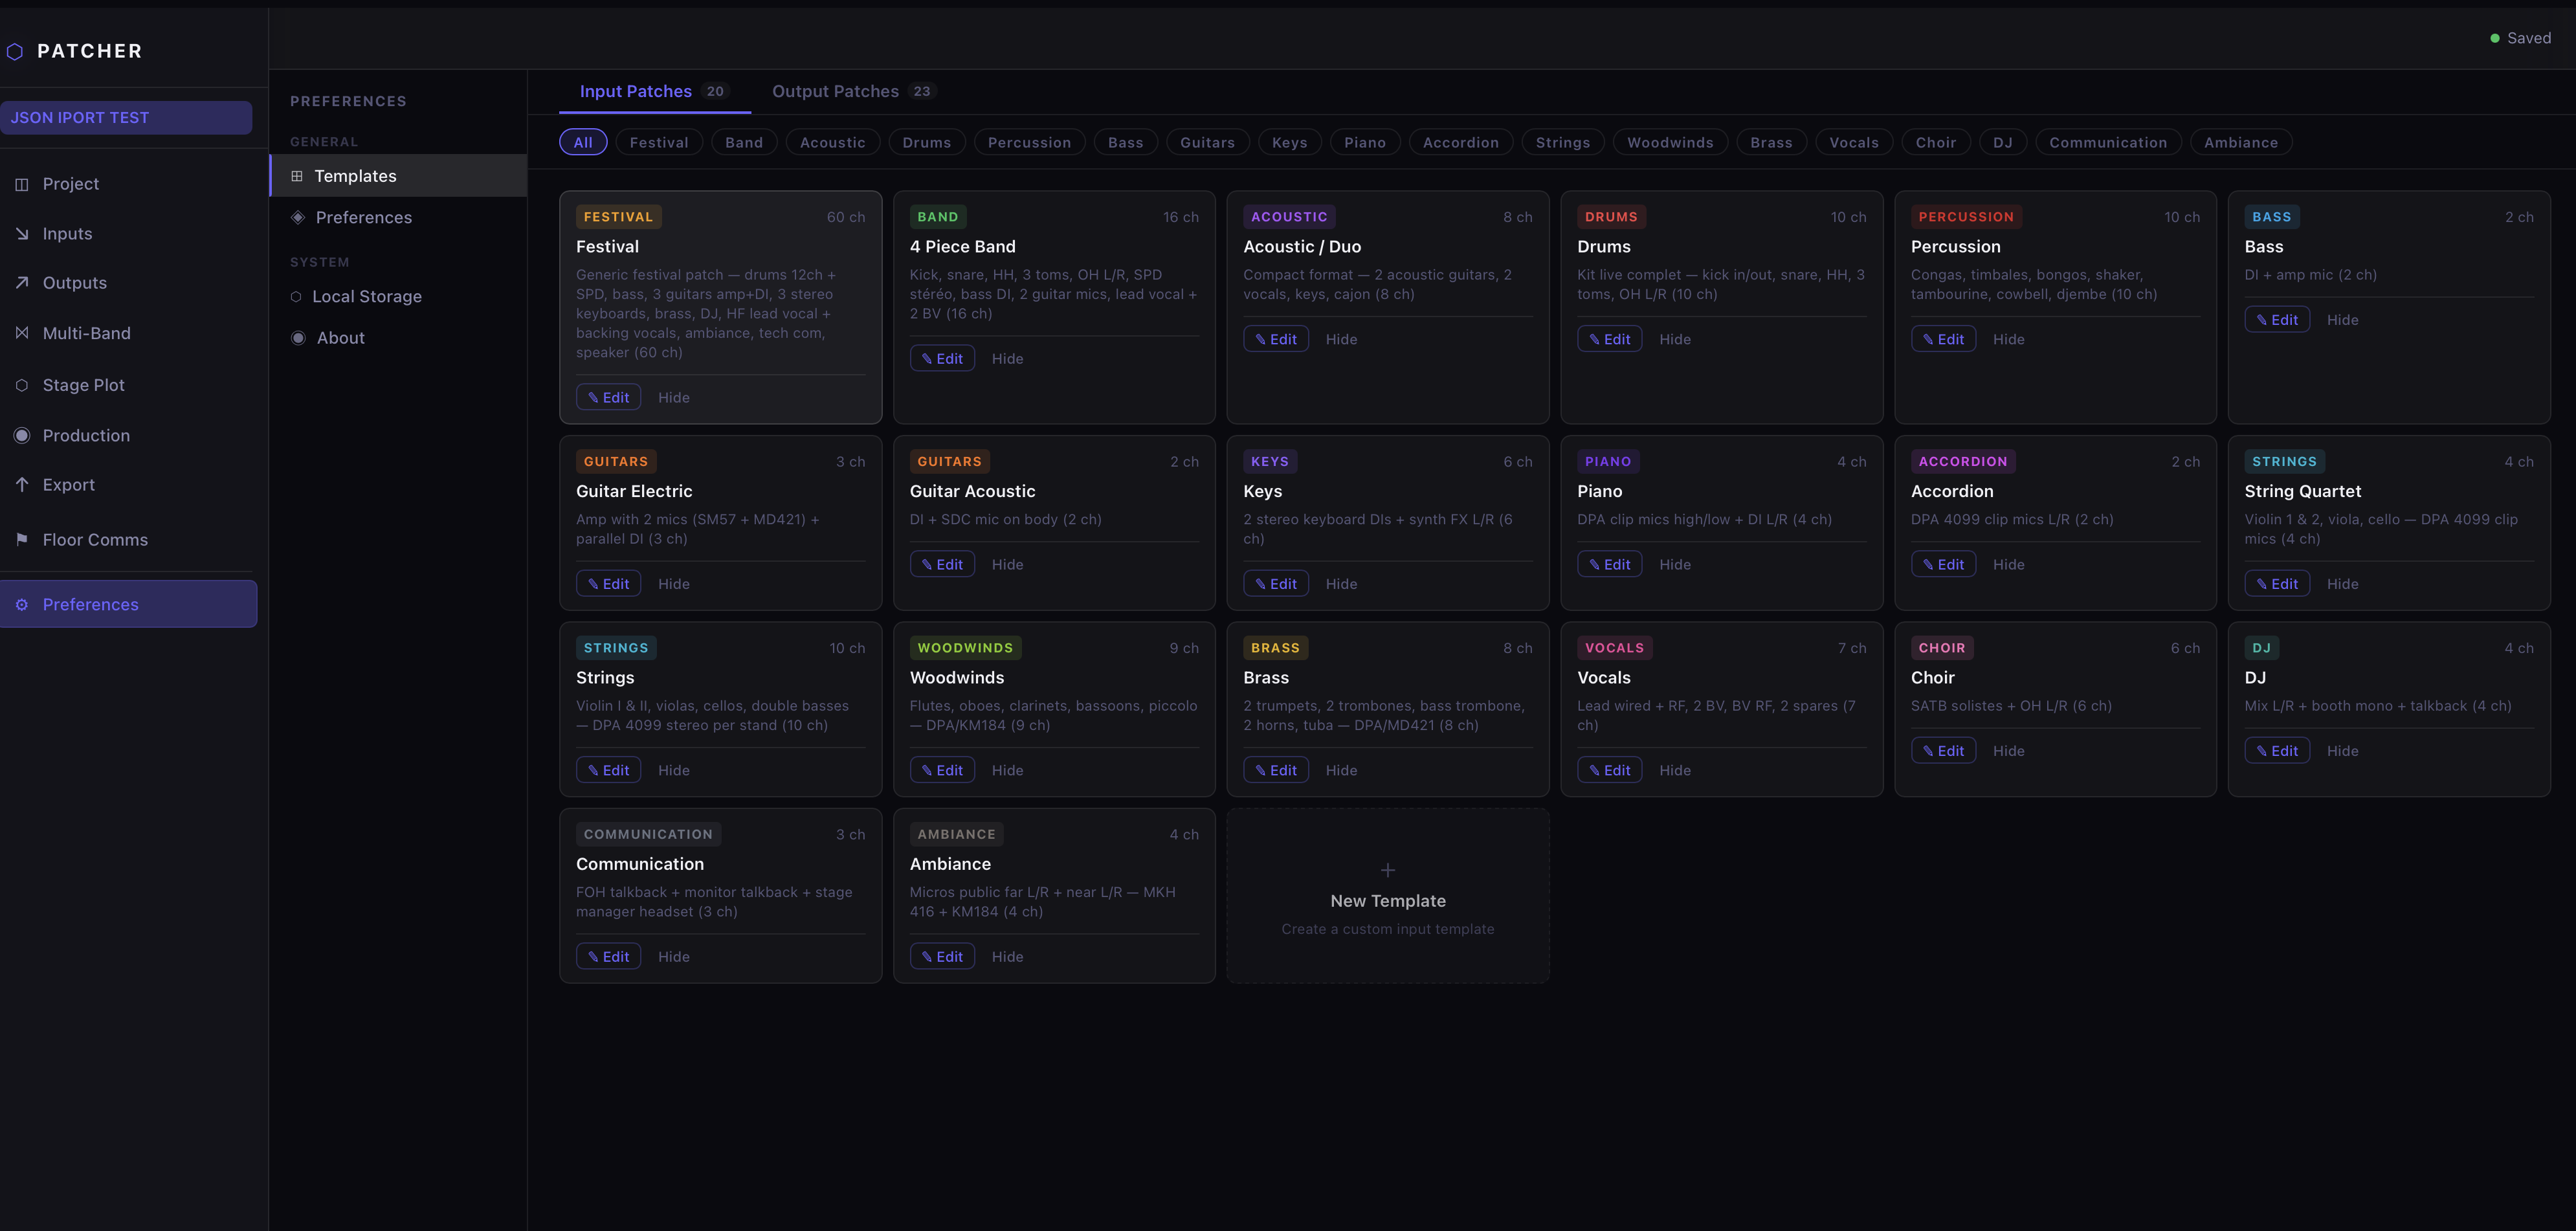Click the Inputs arrow icon in the sidebar
Screen dimensions: 2576x1231
pos(22,233)
